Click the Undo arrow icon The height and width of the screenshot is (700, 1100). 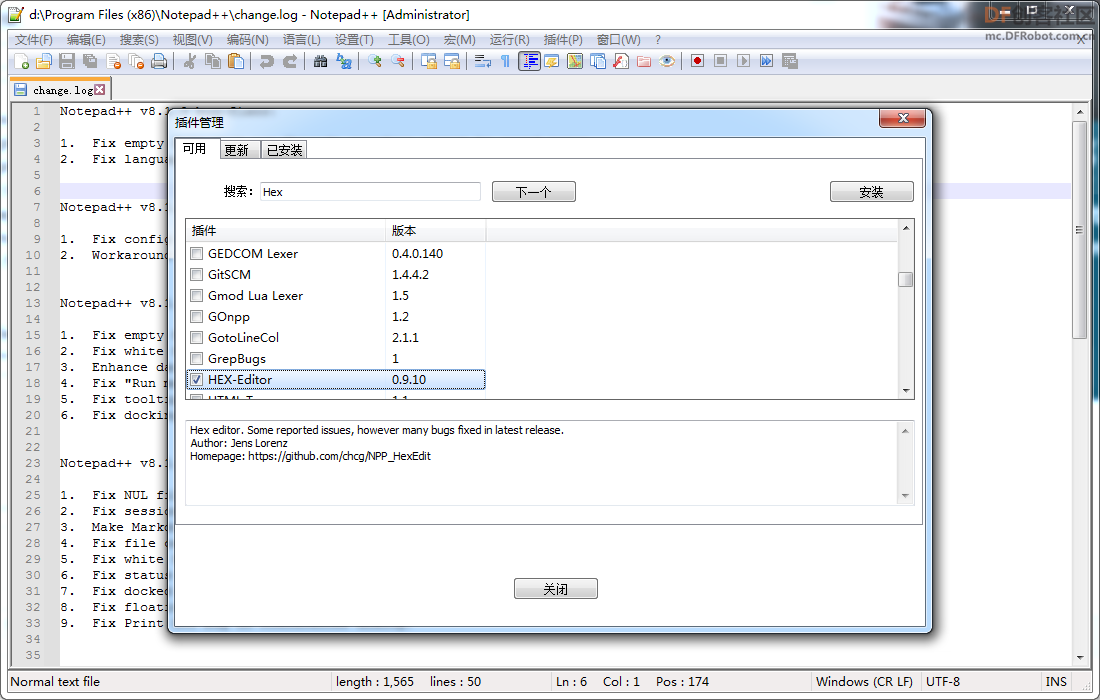267,62
